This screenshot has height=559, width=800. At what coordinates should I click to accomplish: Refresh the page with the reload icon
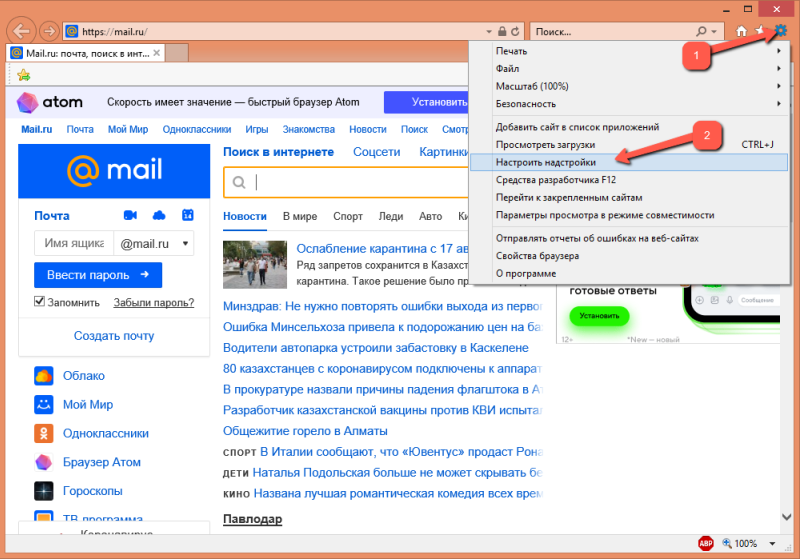515,32
